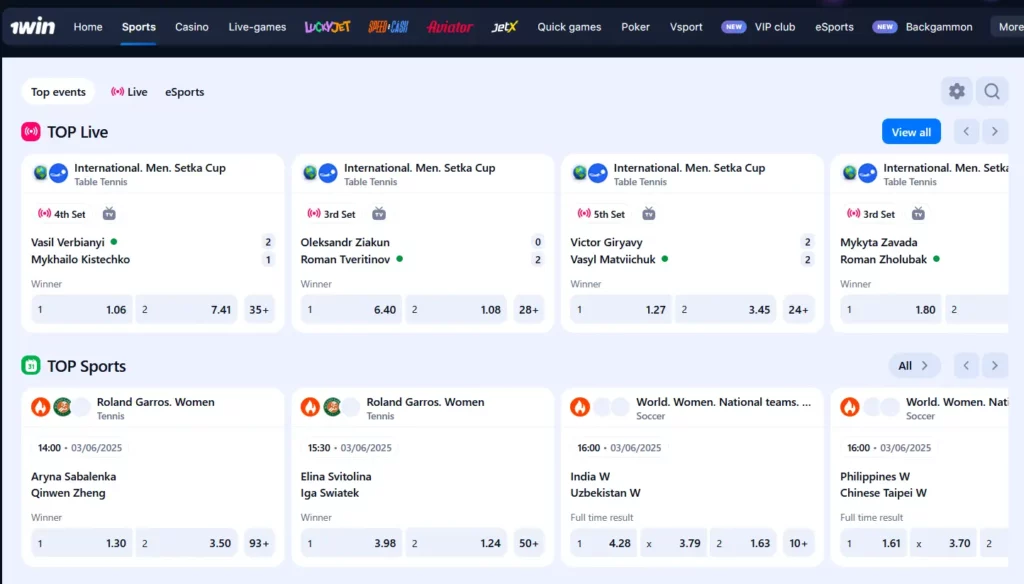Viewport: 1024px width, 584px height.
Task: Open Live-games section
Action: pyautogui.click(x=257, y=27)
